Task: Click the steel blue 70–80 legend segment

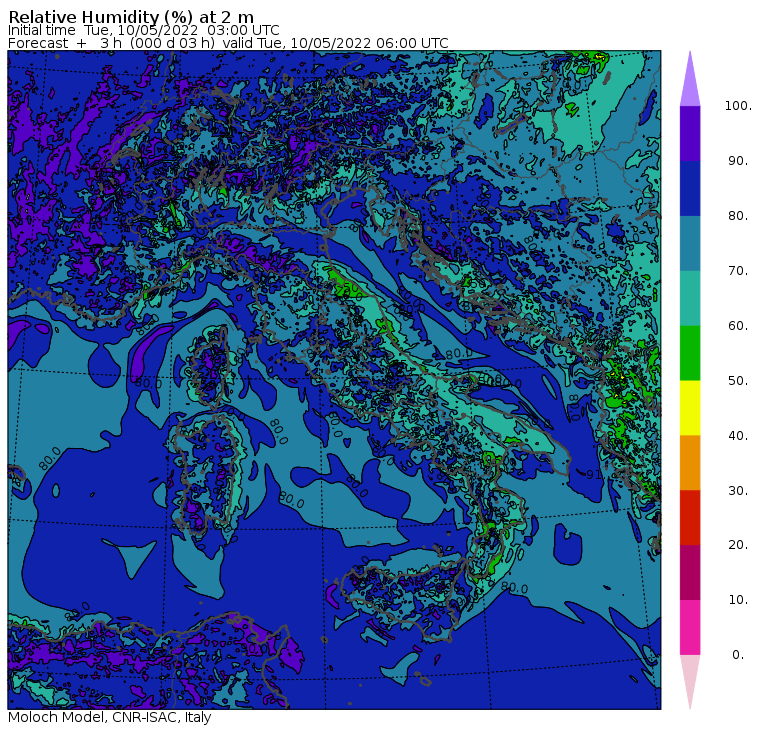Action: coord(690,243)
